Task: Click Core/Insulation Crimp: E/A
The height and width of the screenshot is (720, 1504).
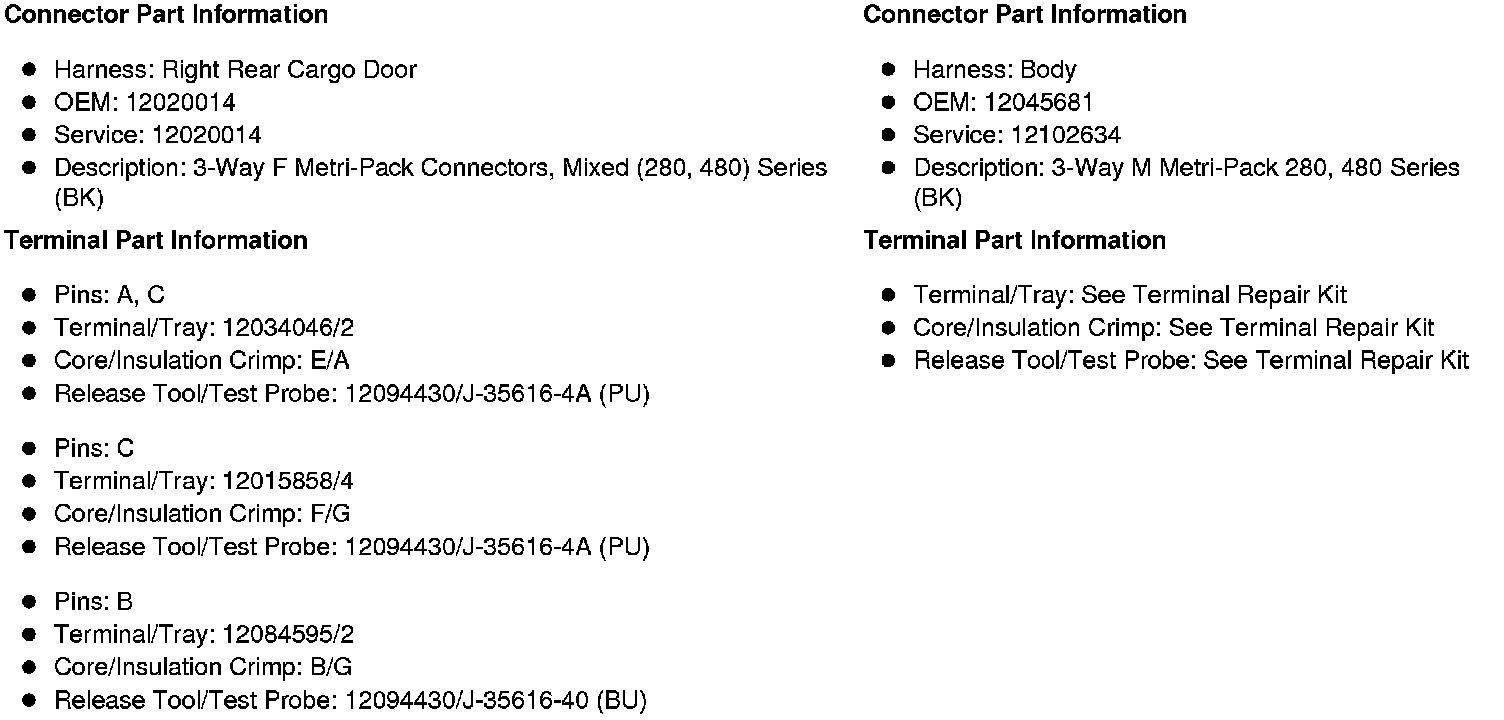Action: (202, 361)
